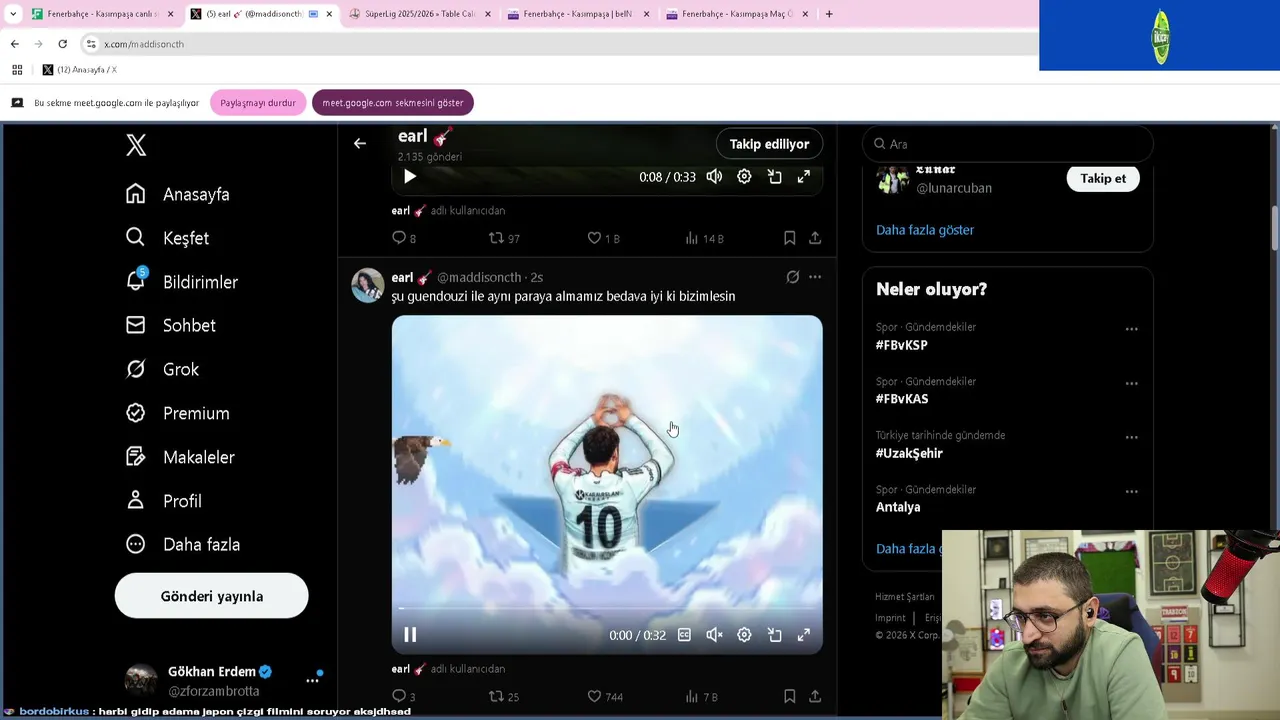Play the top video
Screen dimensions: 1280x720
(x=410, y=176)
